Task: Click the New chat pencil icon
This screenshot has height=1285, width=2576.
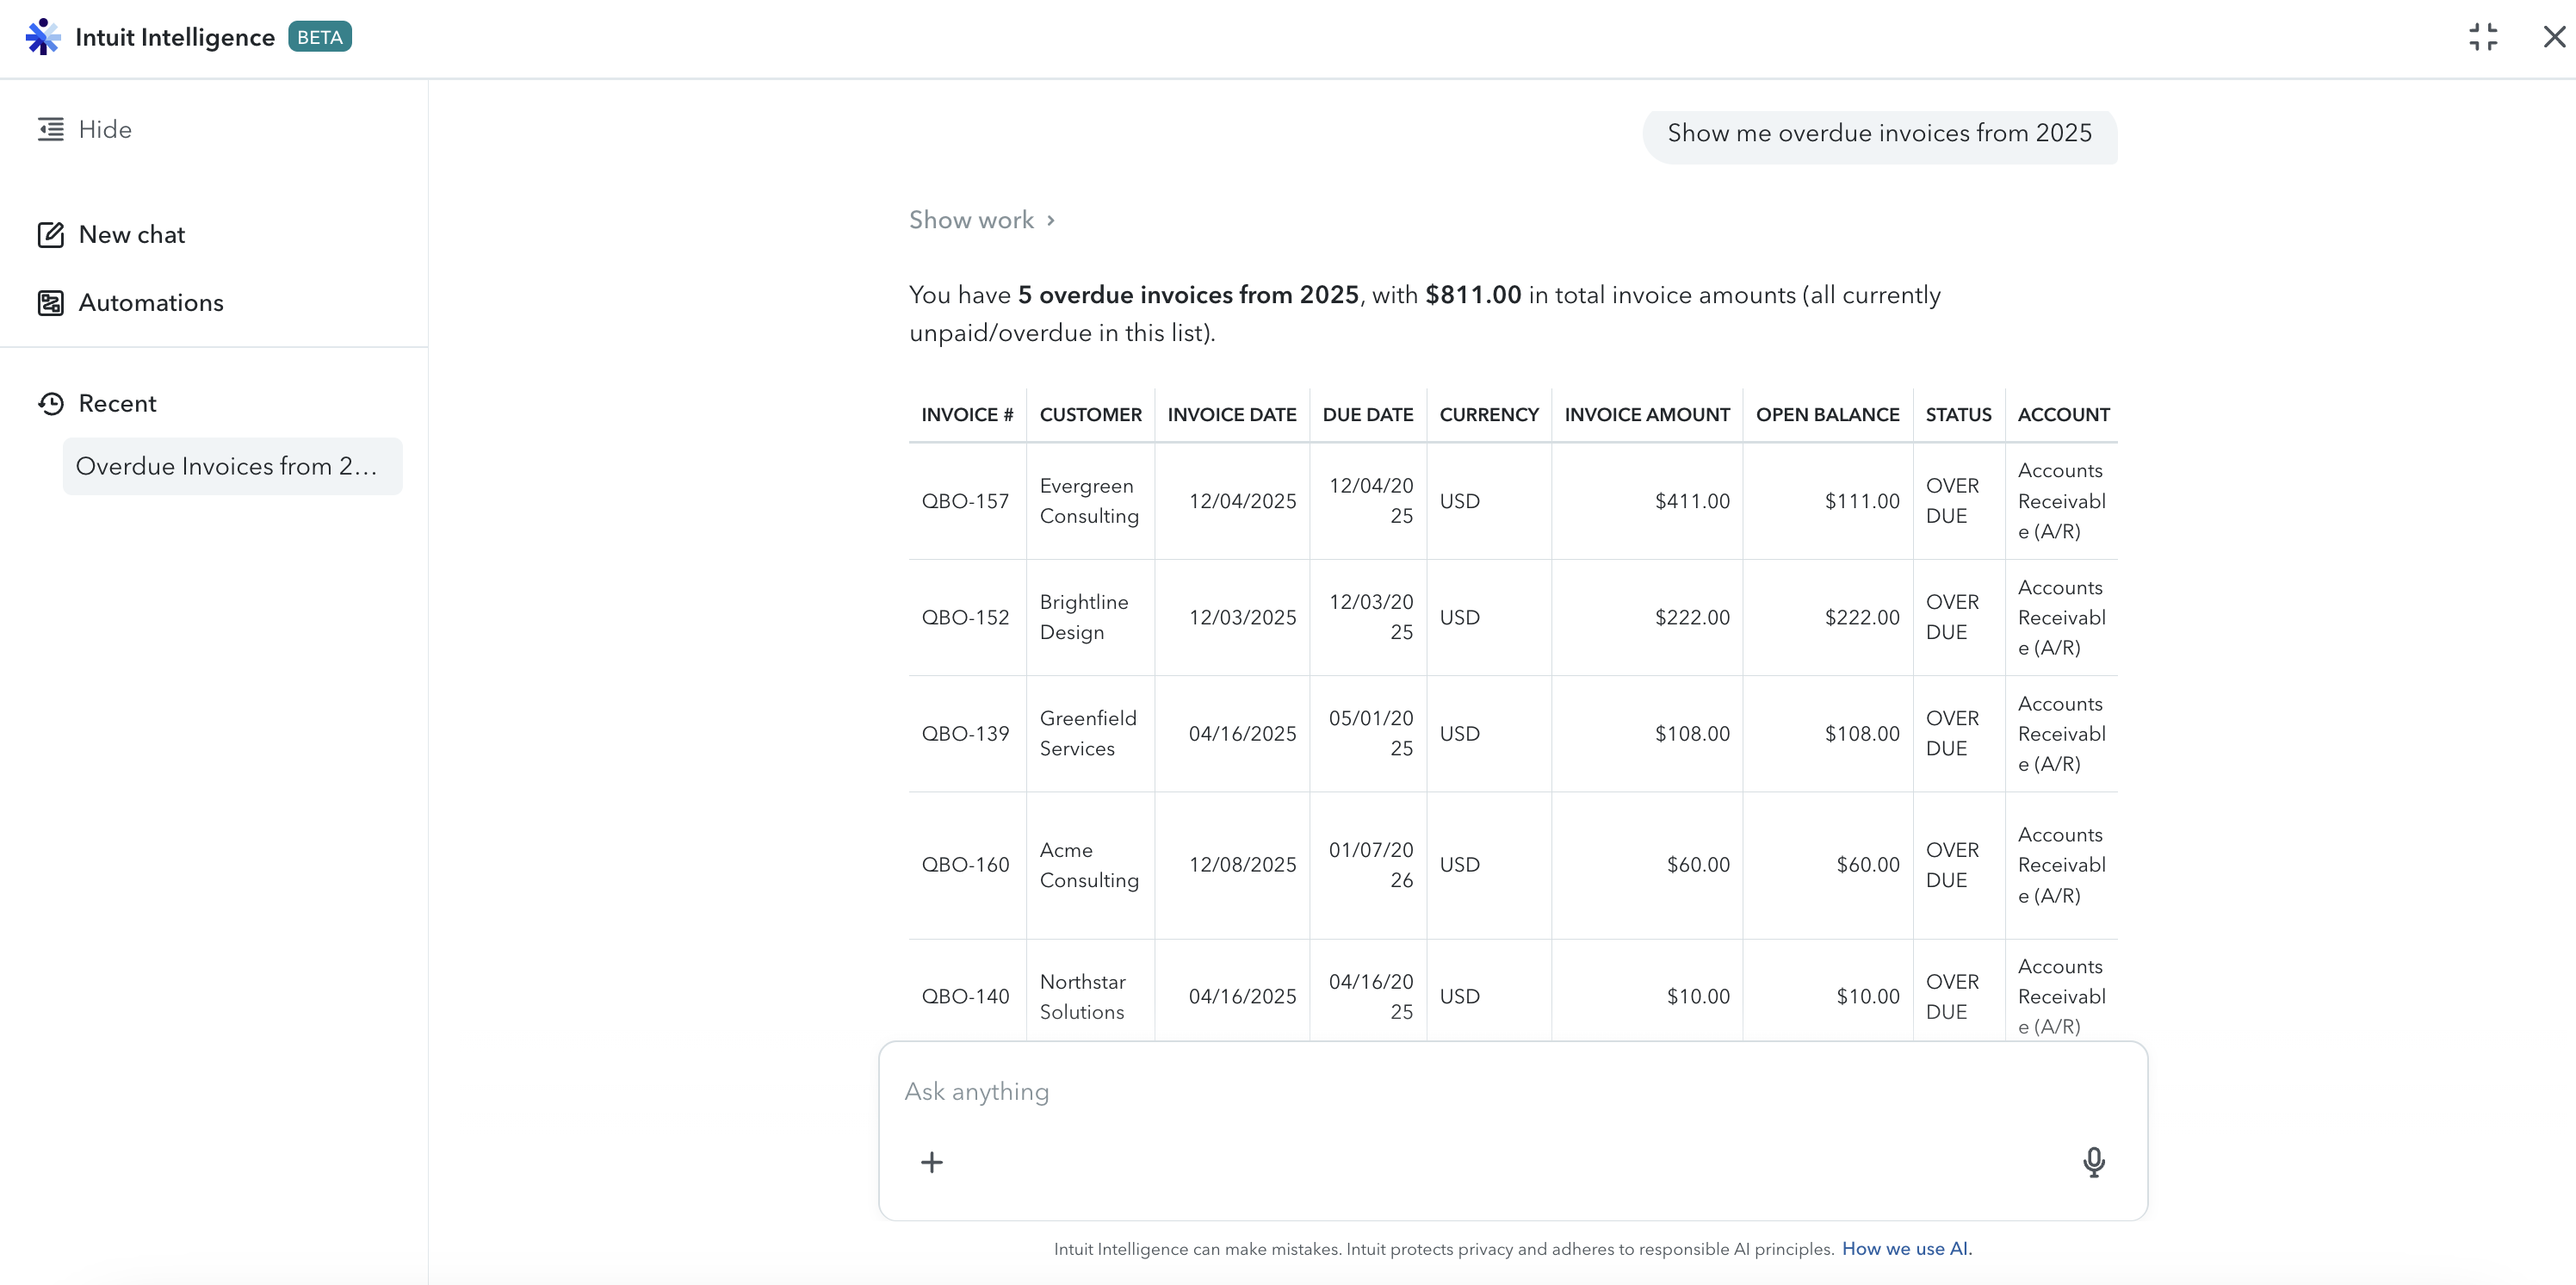Action: point(51,235)
